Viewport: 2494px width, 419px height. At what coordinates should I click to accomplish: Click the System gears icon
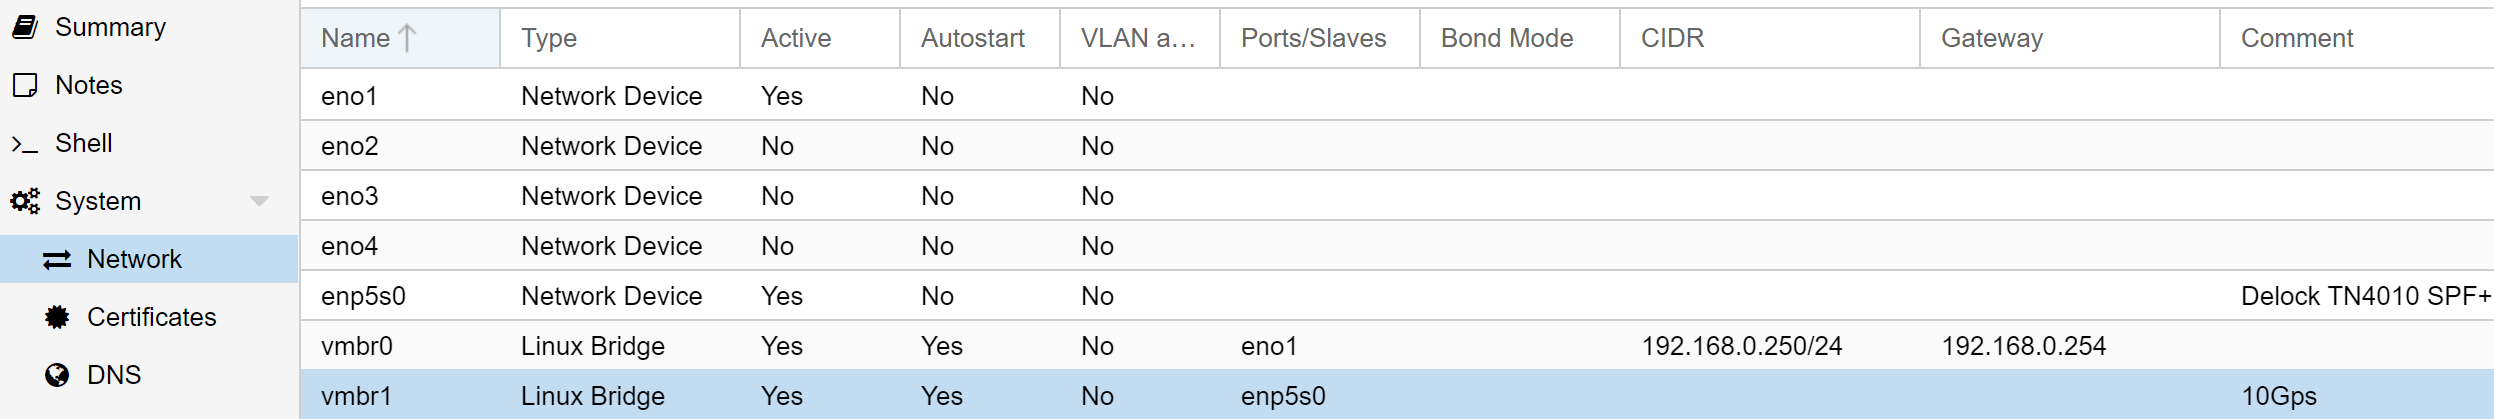[25, 201]
